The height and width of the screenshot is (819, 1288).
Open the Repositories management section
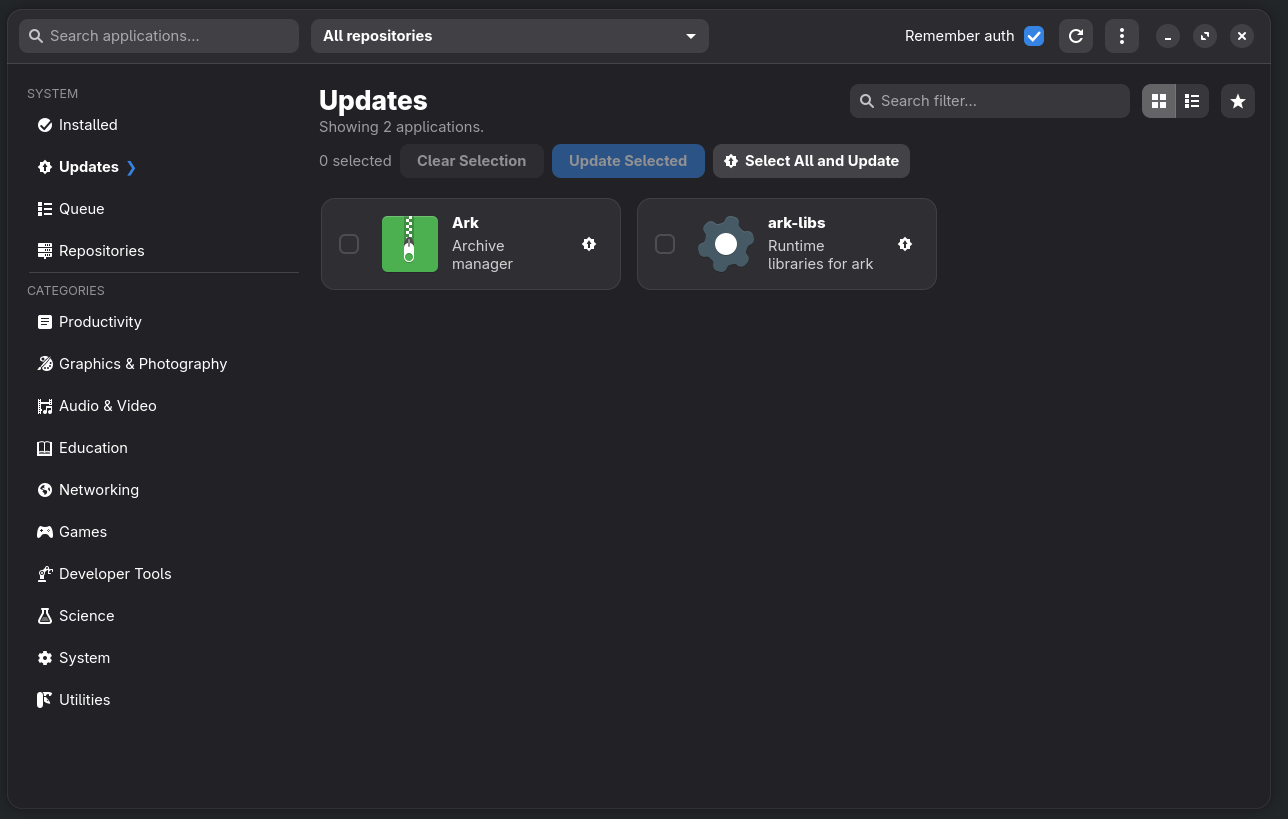(x=101, y=250)
